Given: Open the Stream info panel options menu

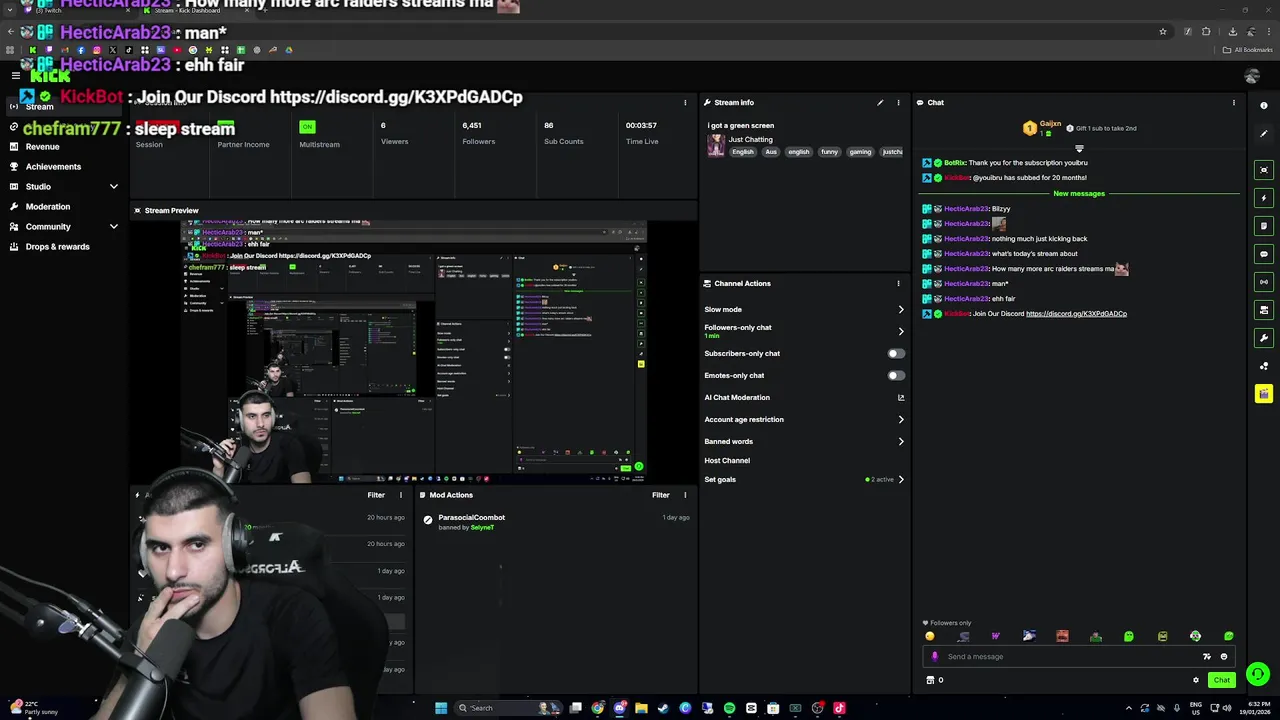Looking at the screenshot, I should coord(898,102).
